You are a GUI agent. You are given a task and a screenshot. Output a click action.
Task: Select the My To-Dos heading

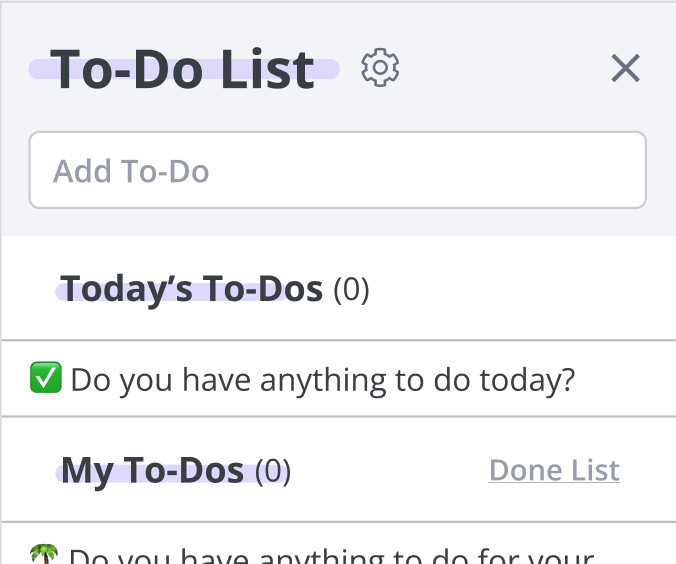click(152, 470)
